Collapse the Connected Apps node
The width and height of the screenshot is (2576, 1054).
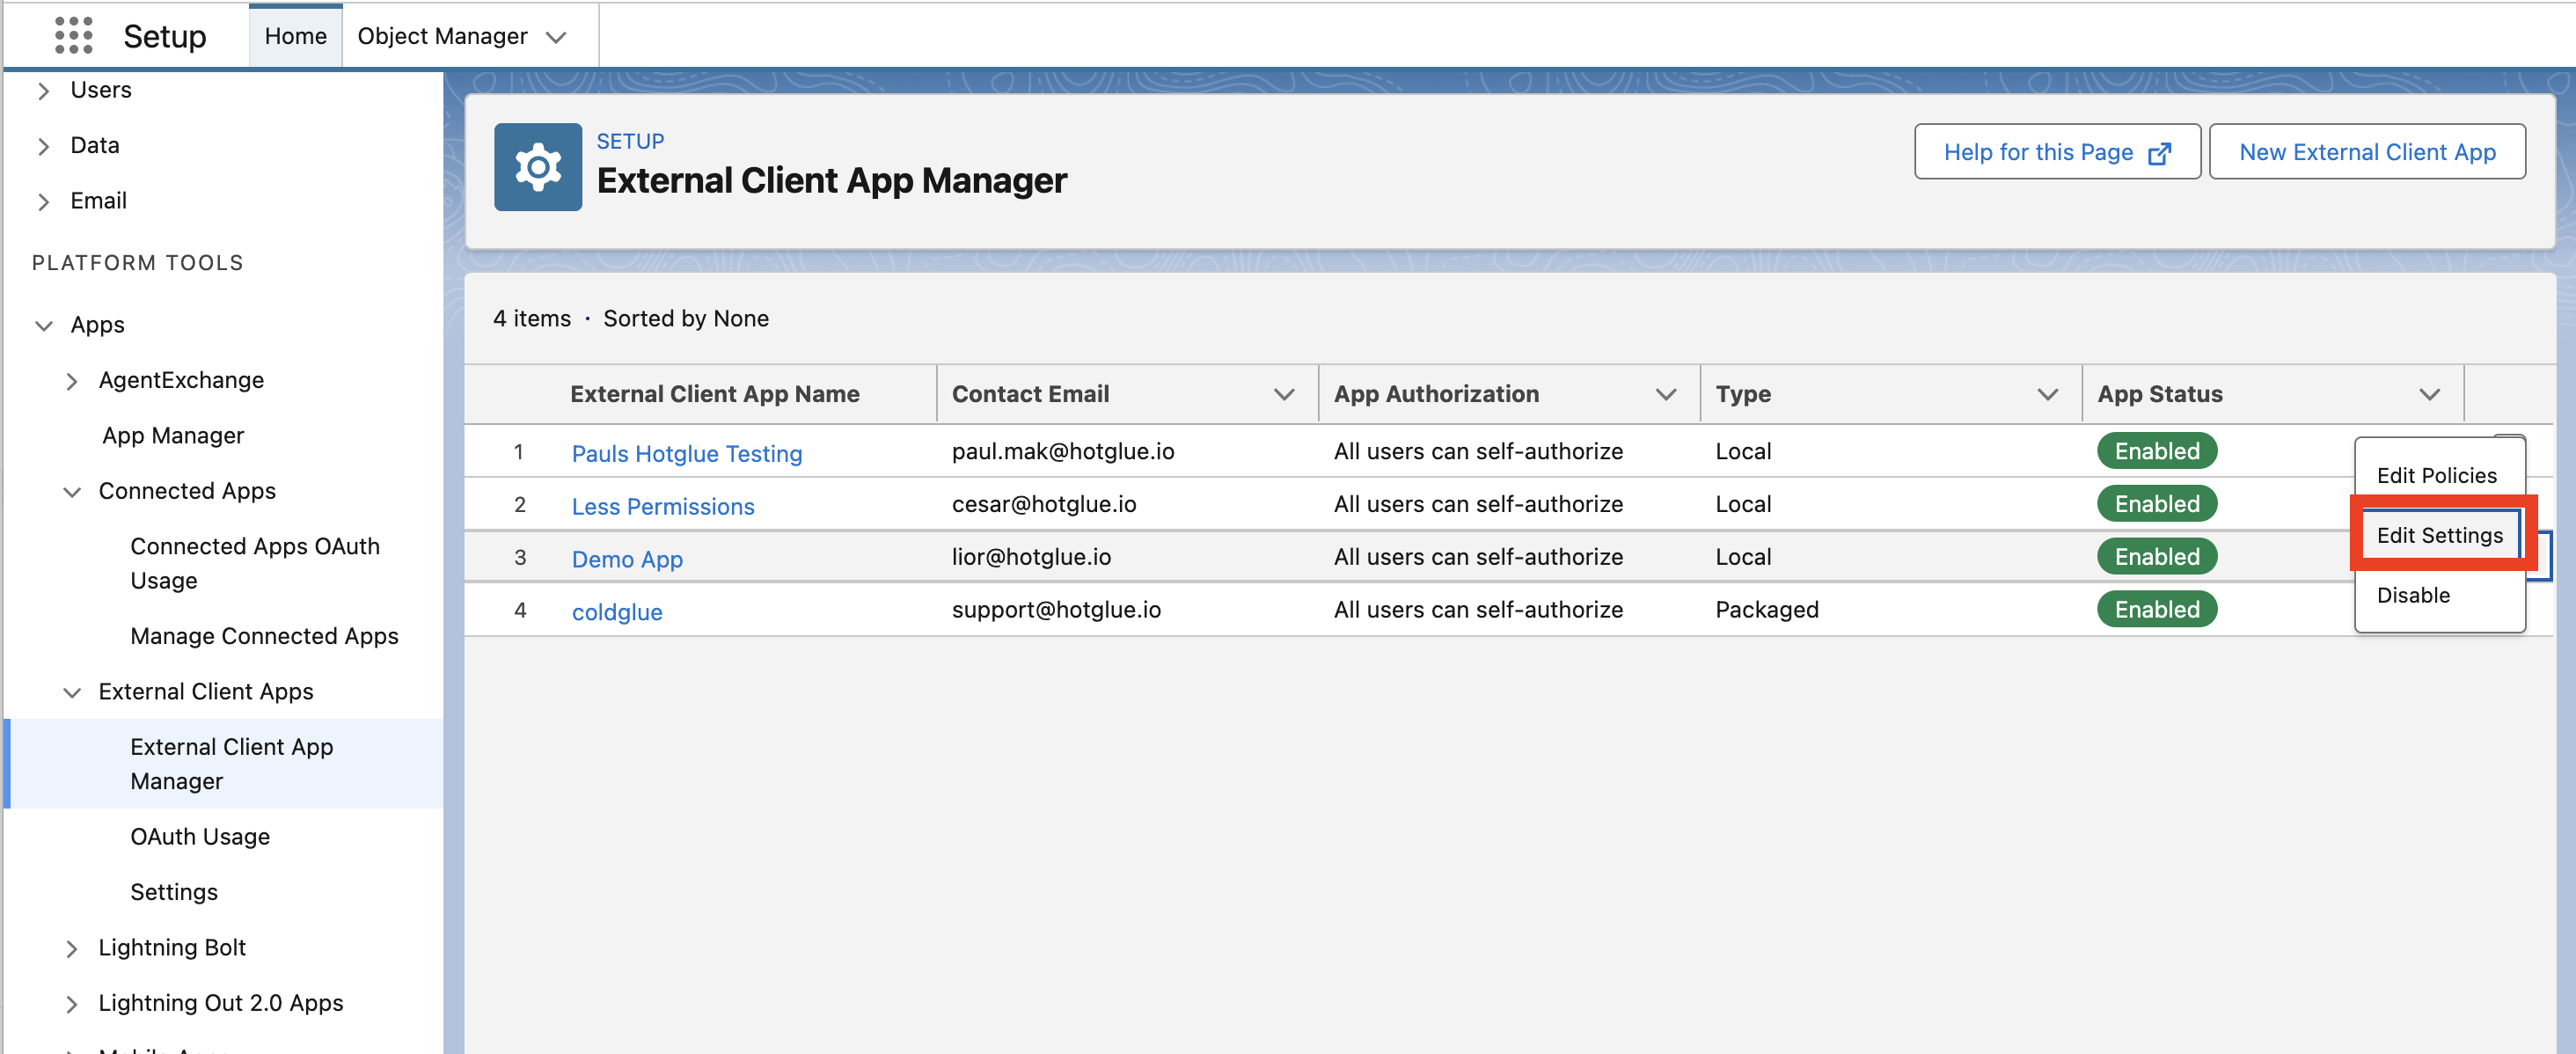pyautogui.click(x=71, y=492)
